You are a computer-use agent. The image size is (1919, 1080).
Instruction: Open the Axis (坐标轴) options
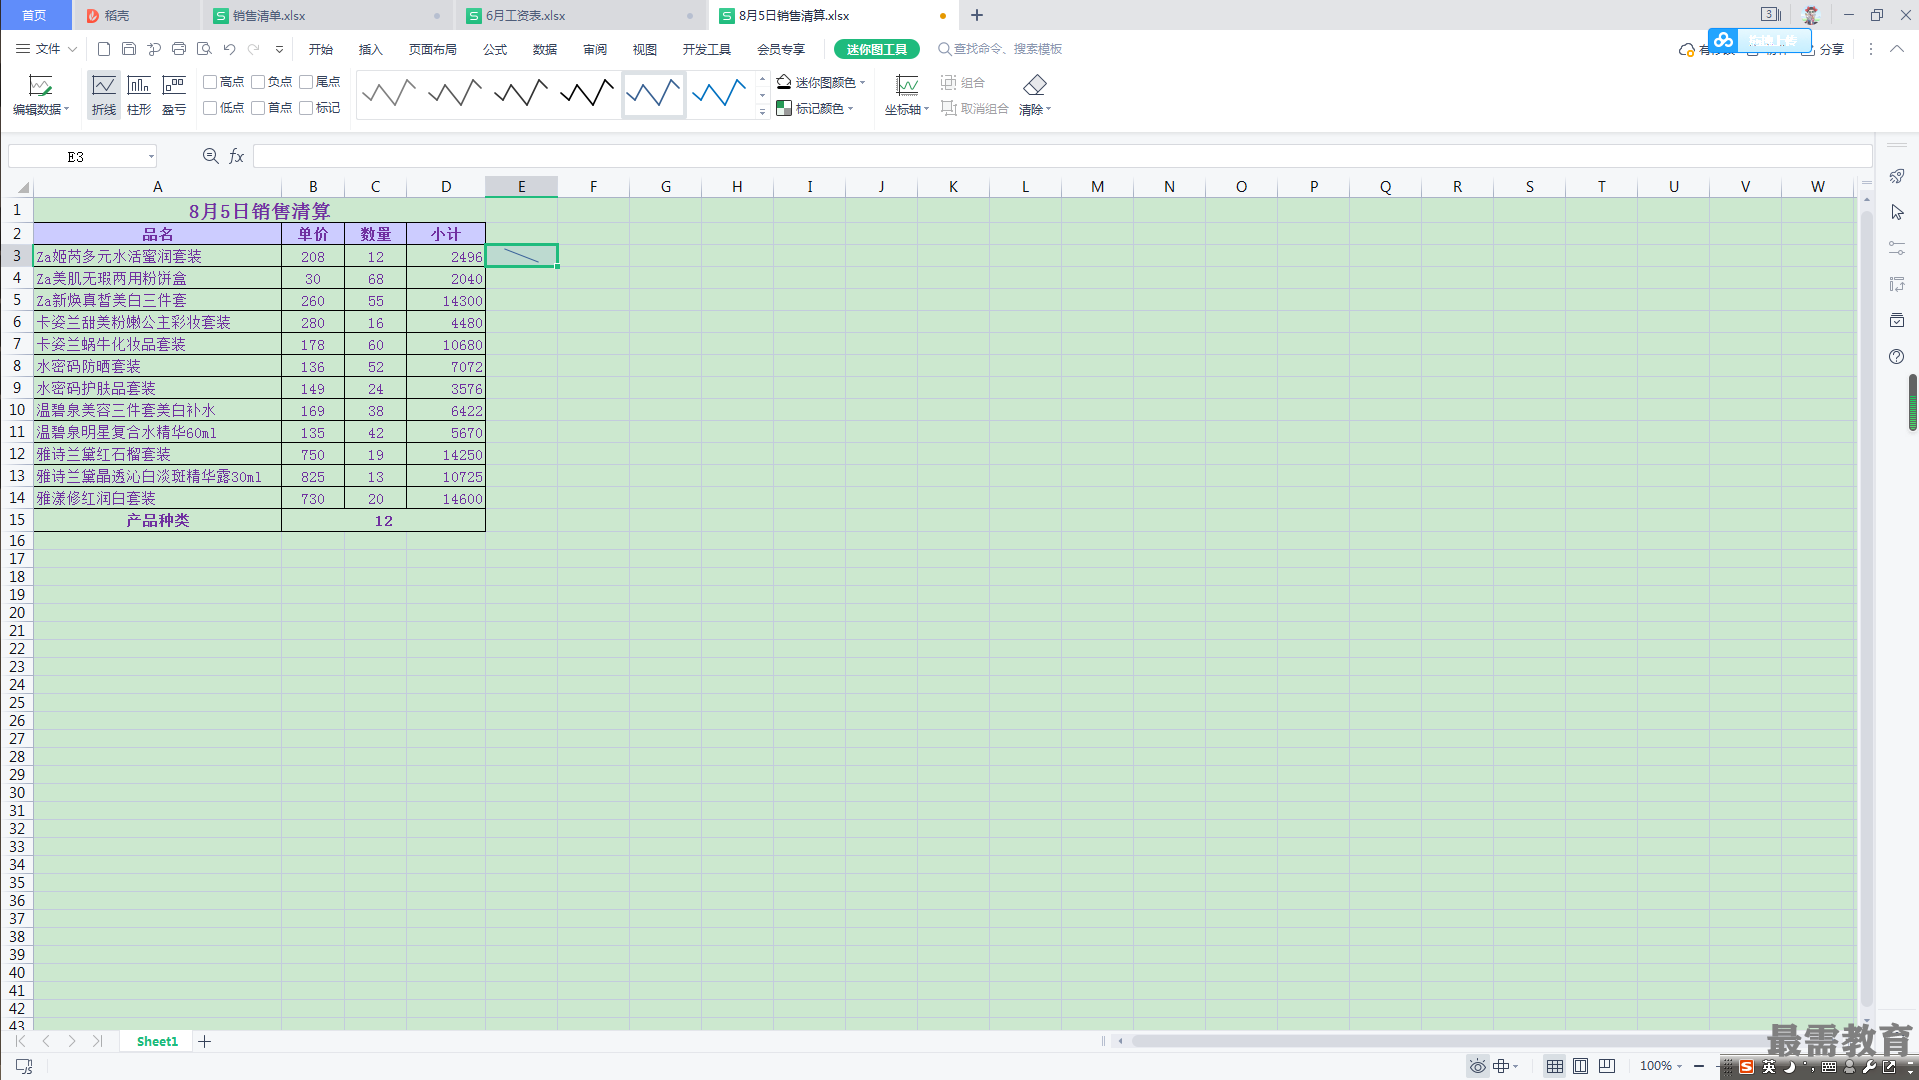click(907, 95)
